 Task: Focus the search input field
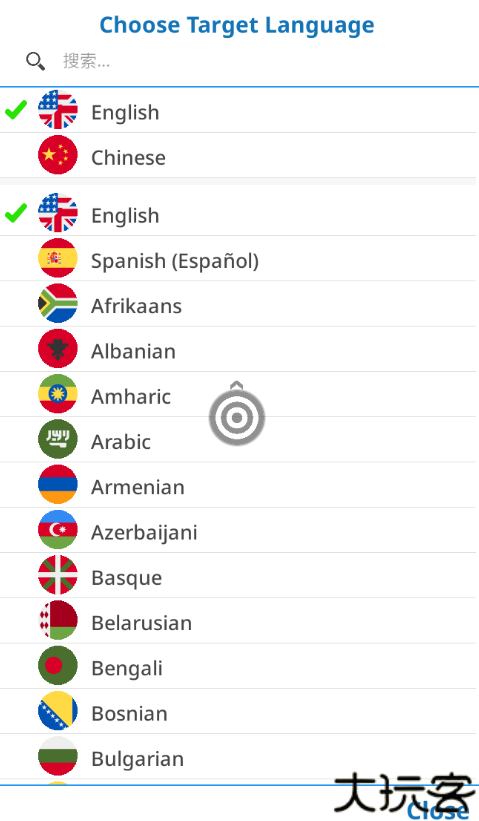coord(262,61)
